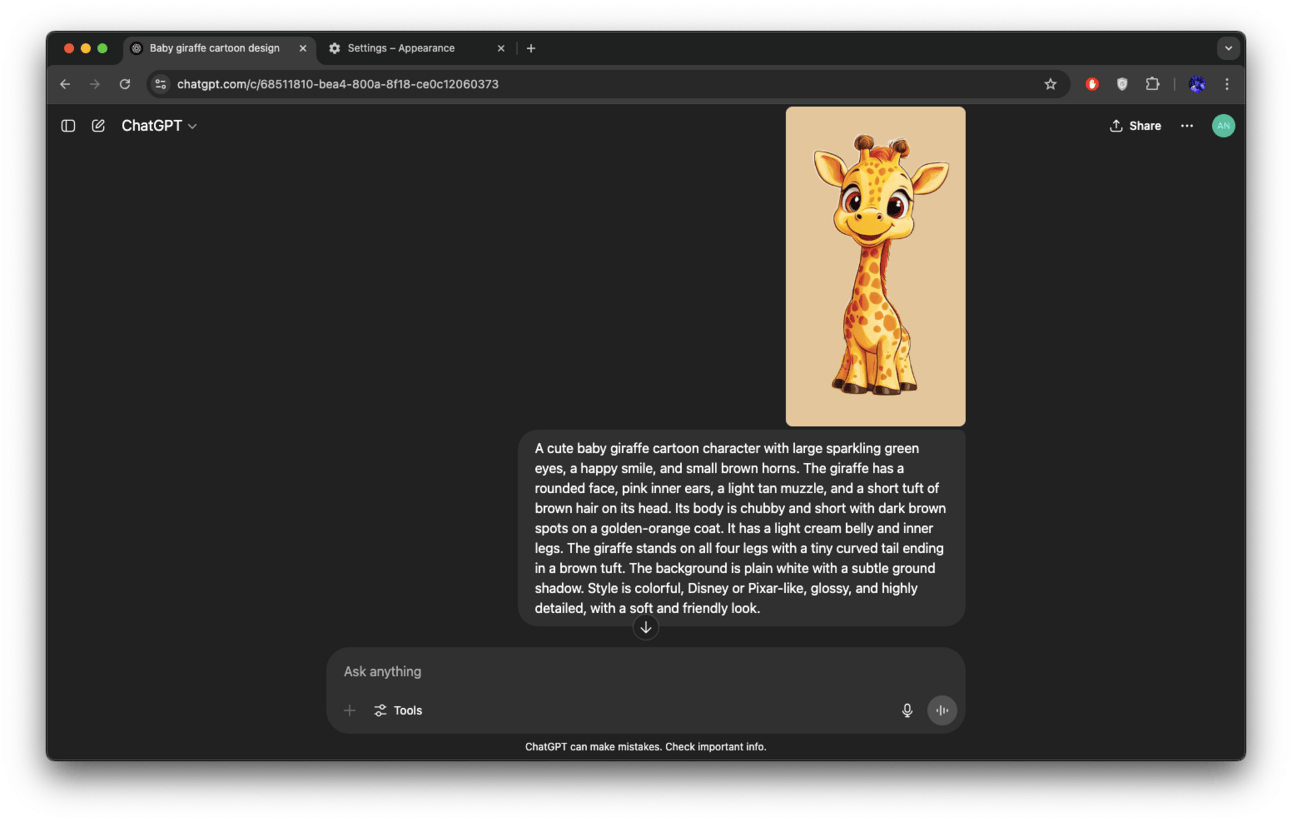Switch to Settings – Appearance tab
This screenshot has height=822, width=1292.
point(417,48)
